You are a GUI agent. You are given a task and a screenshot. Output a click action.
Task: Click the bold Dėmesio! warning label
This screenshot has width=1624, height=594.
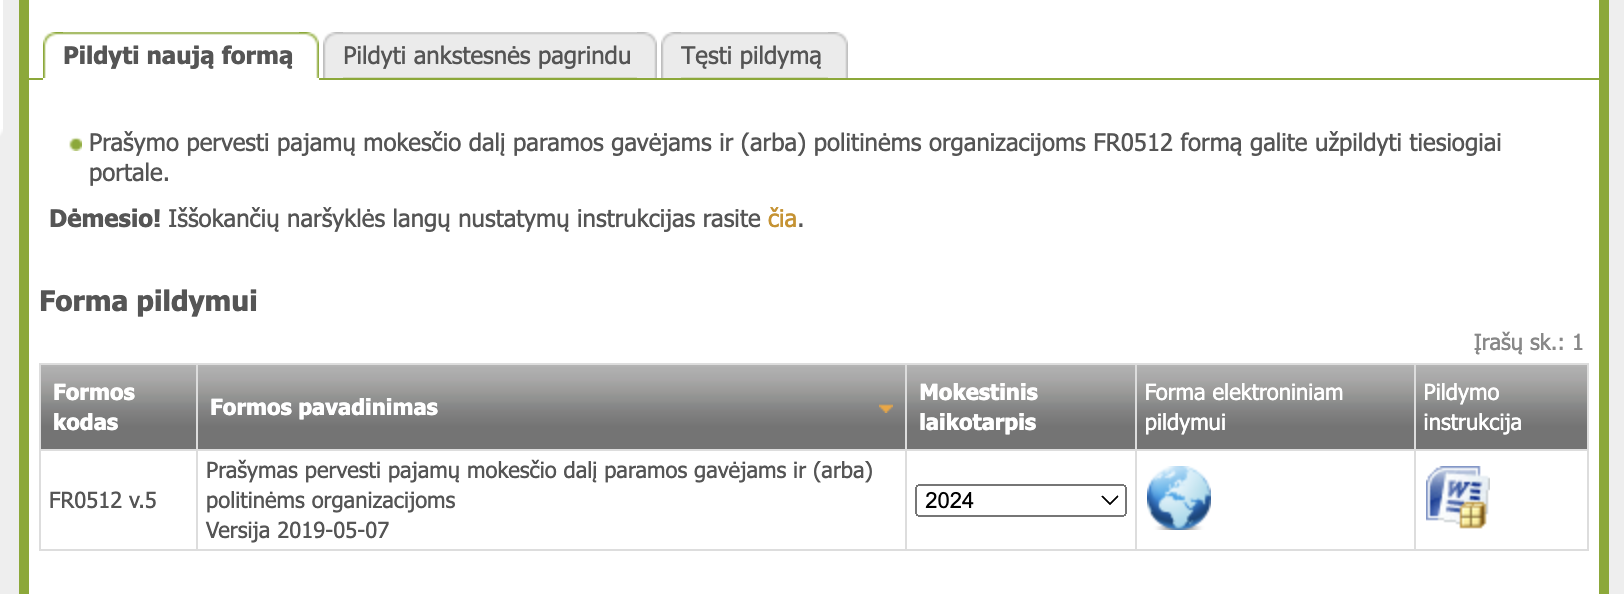[105, 219]
